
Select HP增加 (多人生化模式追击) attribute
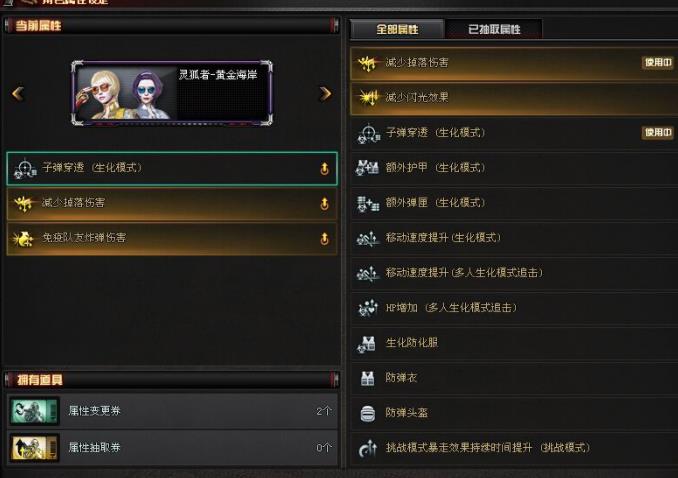(514, 308)
